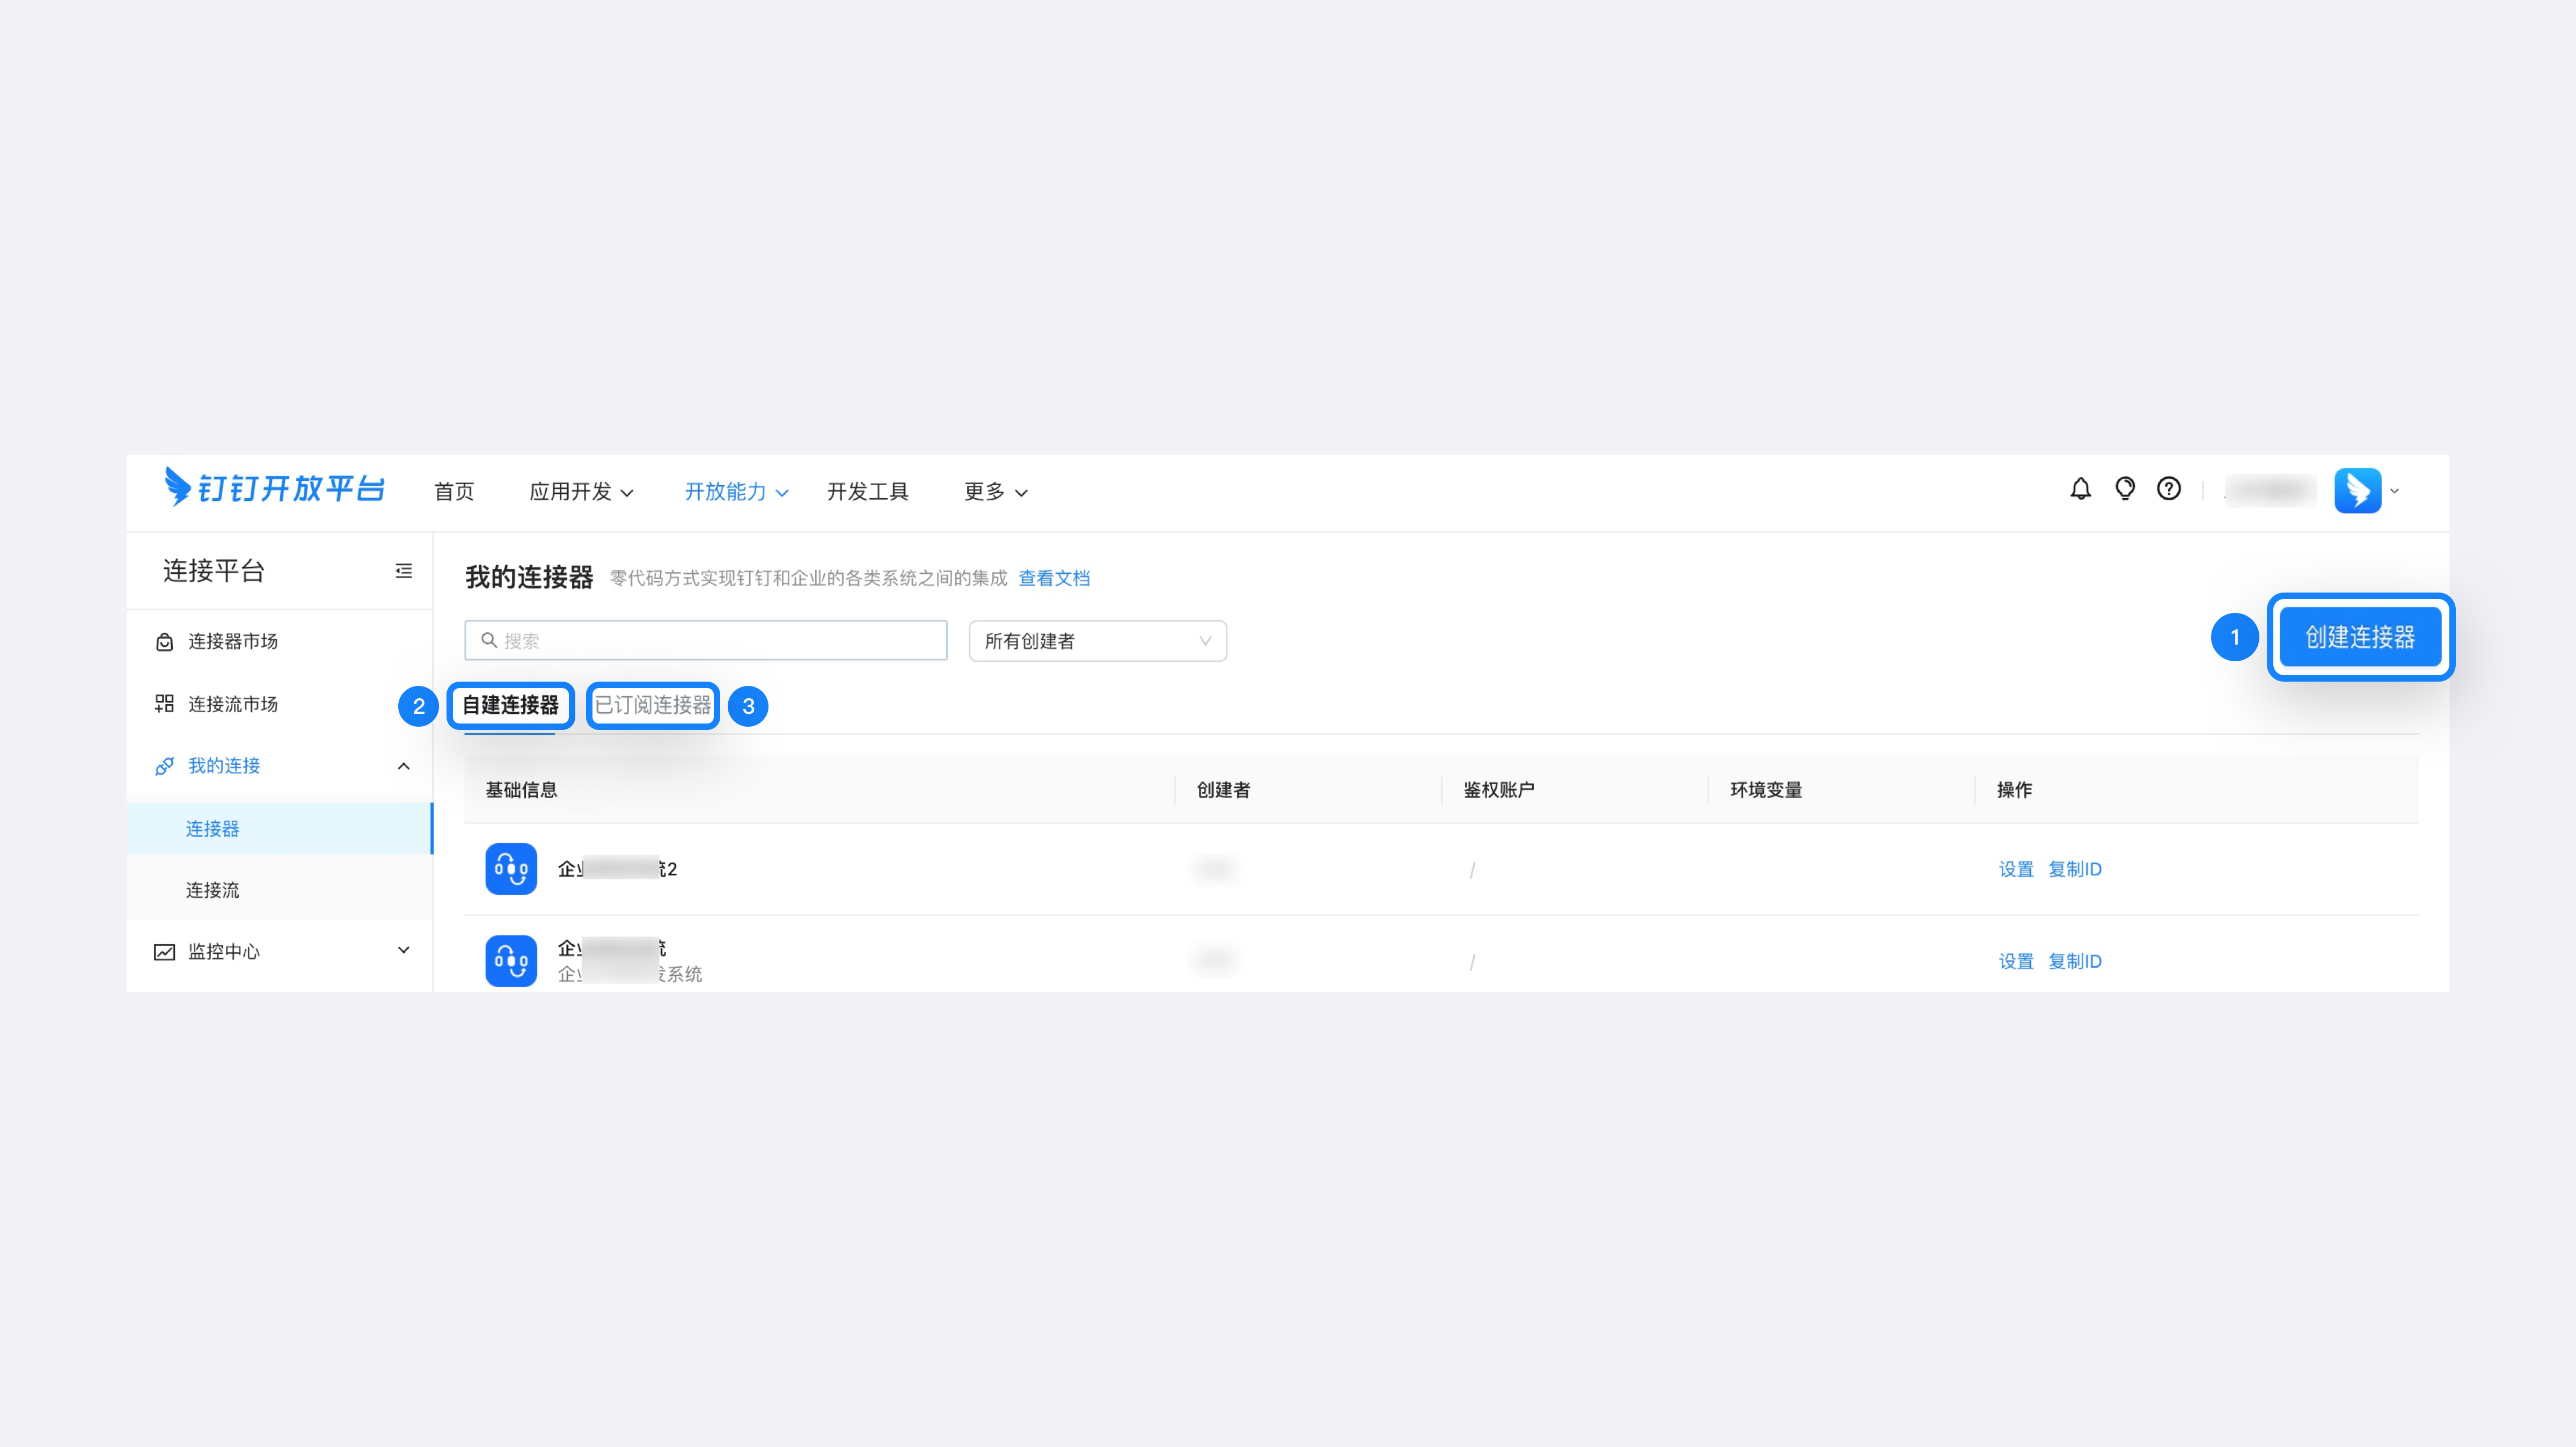Open the 所有创建者 filter dropdown
The image size is (2576, 1447).
pos(1097,641)
